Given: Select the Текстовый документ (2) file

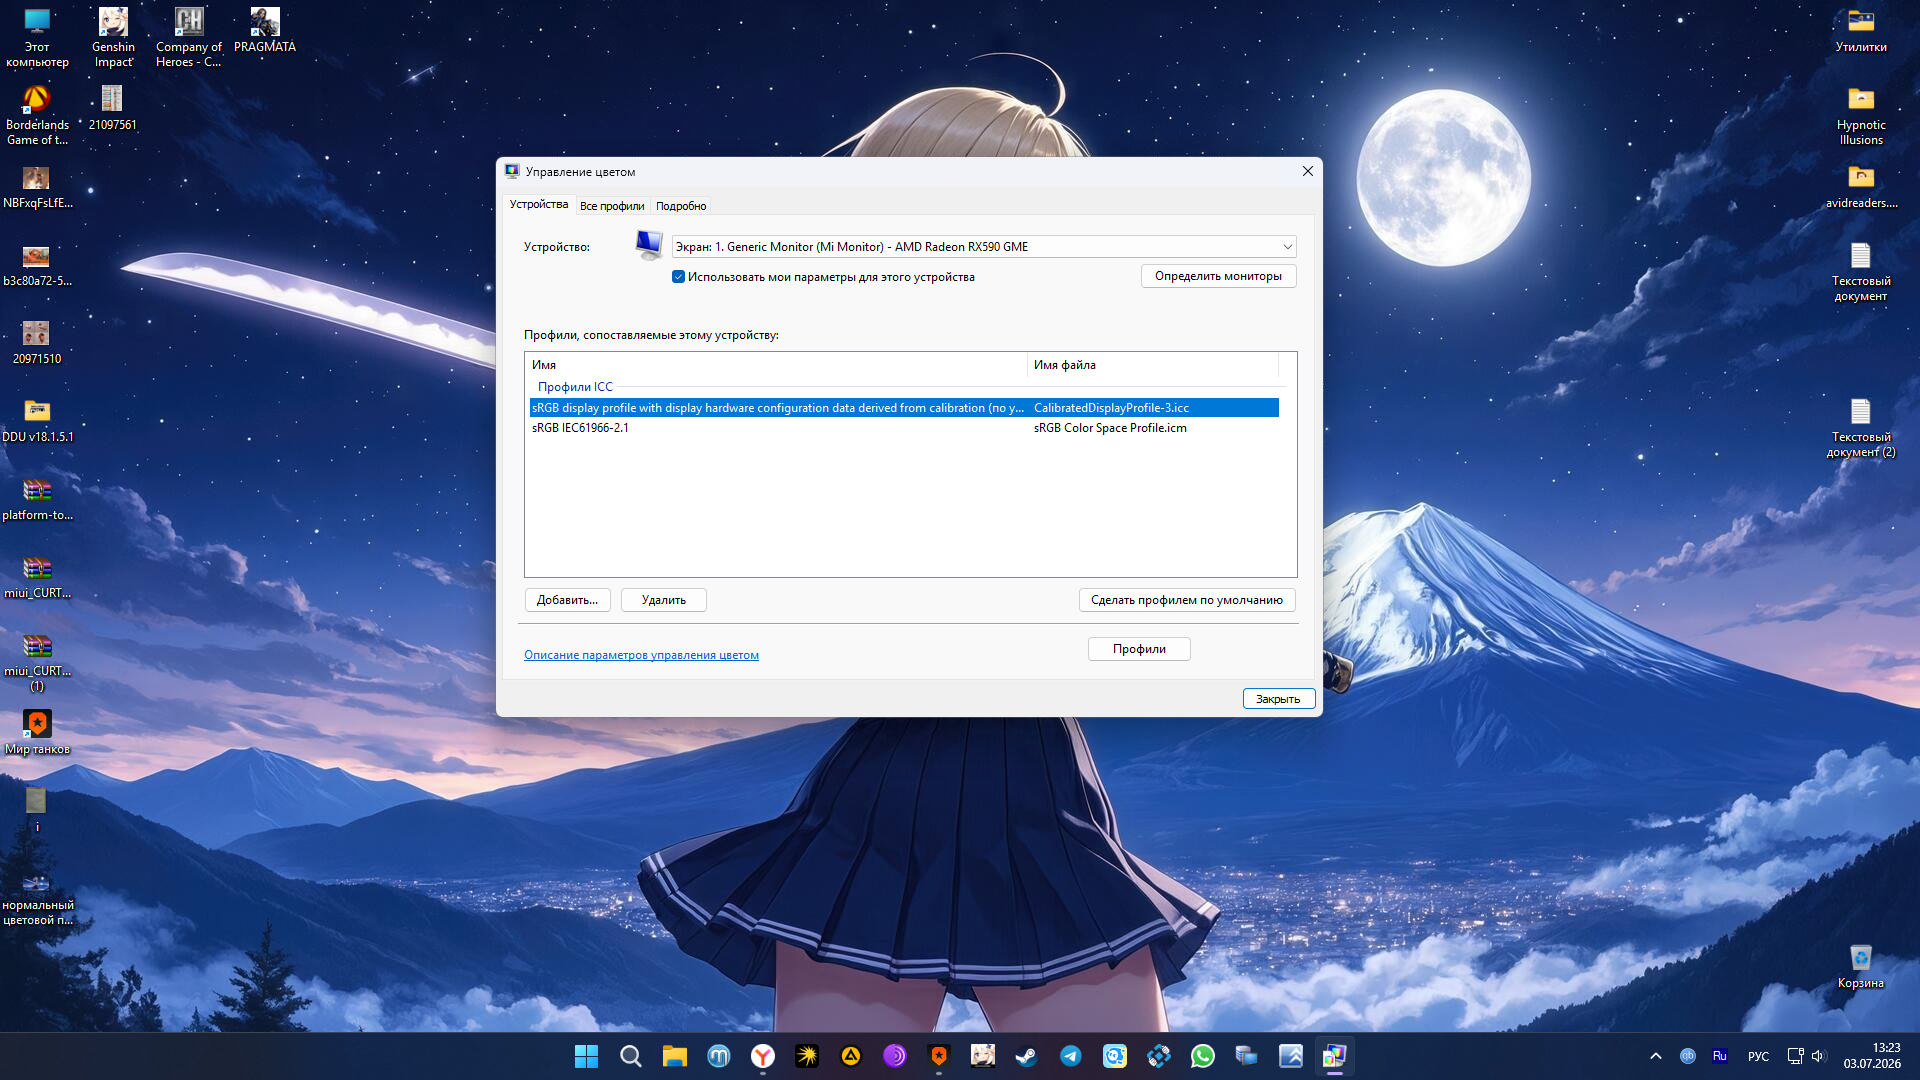Looking at the screenshot, I should (x=1861, y=428).
